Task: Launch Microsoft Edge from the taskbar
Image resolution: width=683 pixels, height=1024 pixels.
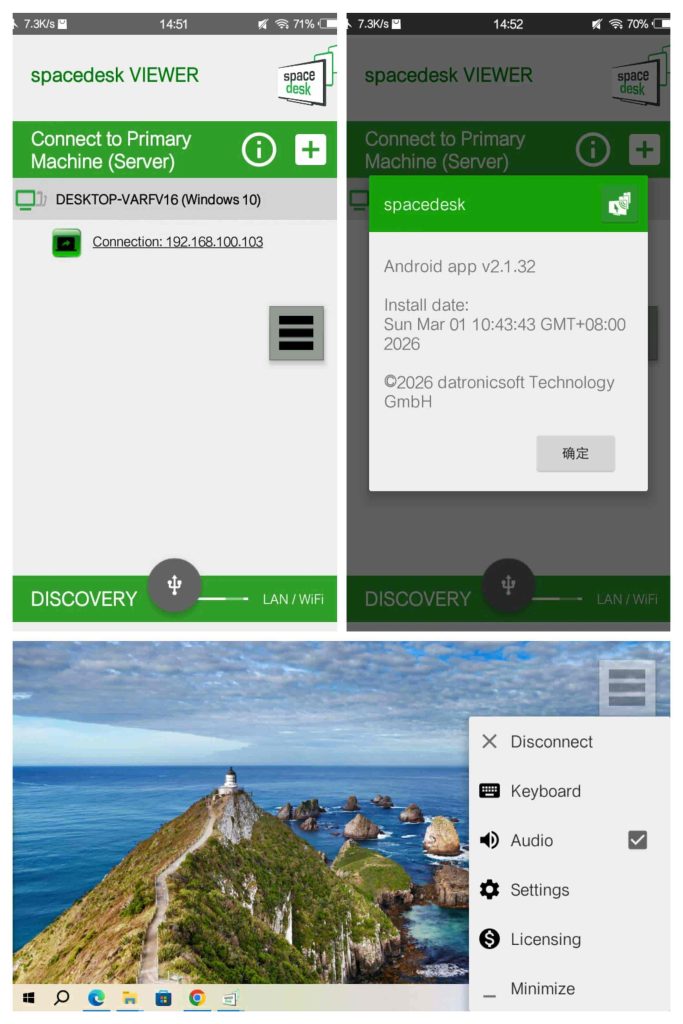Action: click(x=97, y=998)
